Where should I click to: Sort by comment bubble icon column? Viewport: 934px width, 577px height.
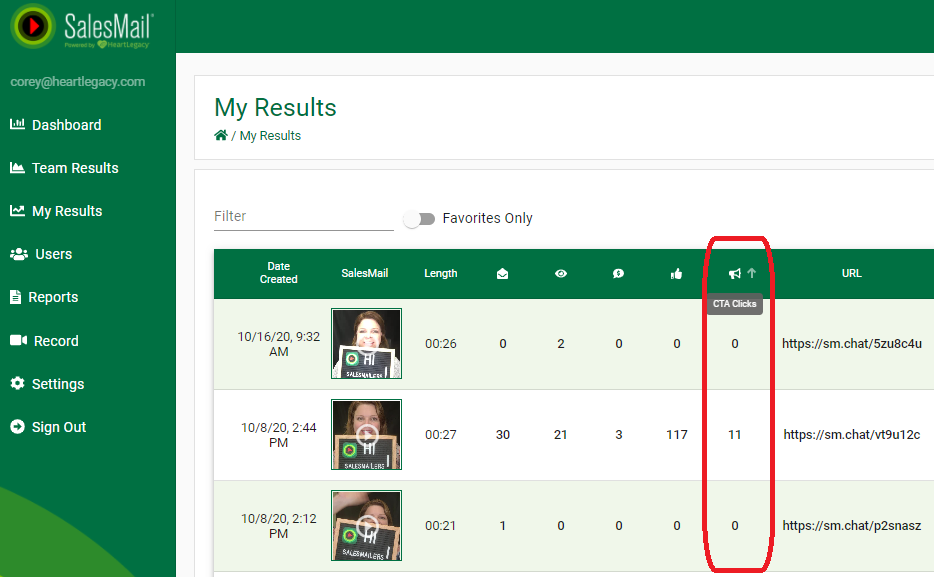coord(618,274)
